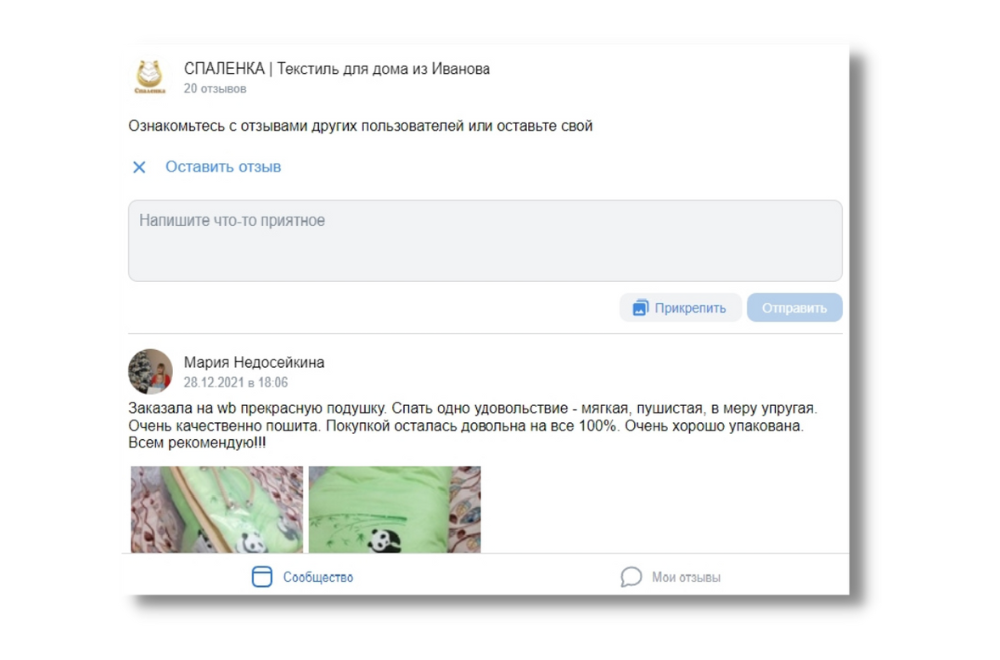Switch to the Сообщество tab
Screen dimensions: 1000x660
click(x=302, y=577)
